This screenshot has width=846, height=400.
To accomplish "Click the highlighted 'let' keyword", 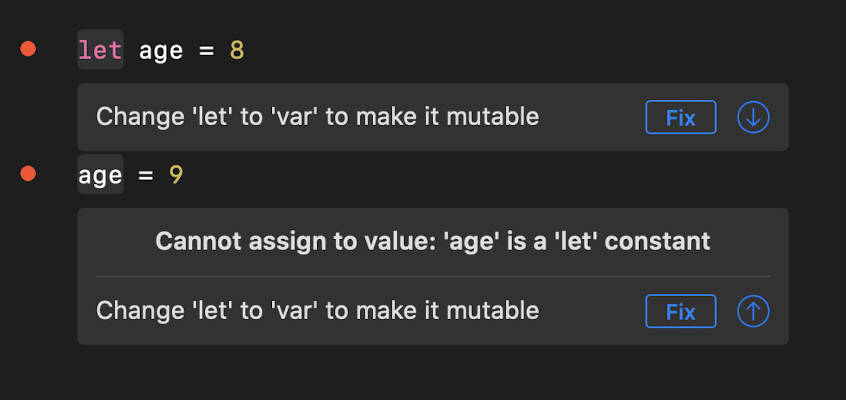I will click(100, 50).
